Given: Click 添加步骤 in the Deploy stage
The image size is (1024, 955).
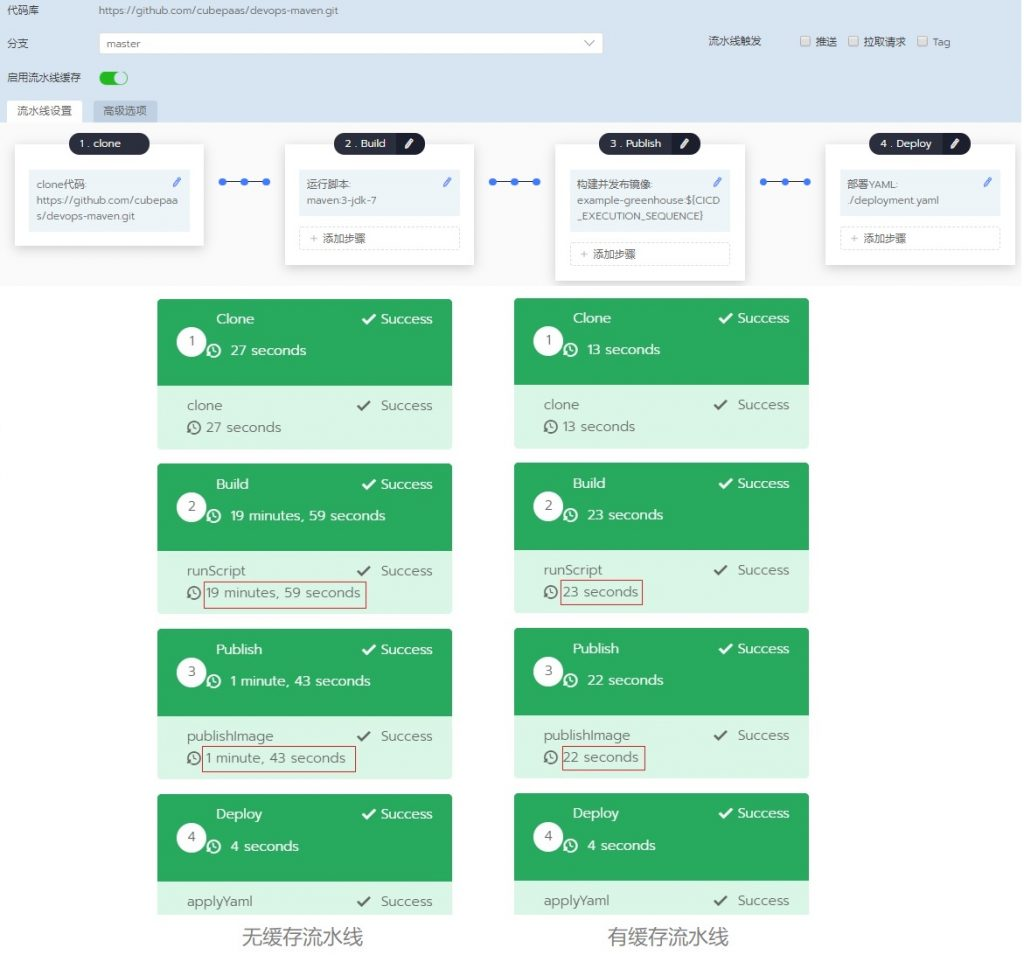Looking at the screenshot, I should (x=919, y=238).
